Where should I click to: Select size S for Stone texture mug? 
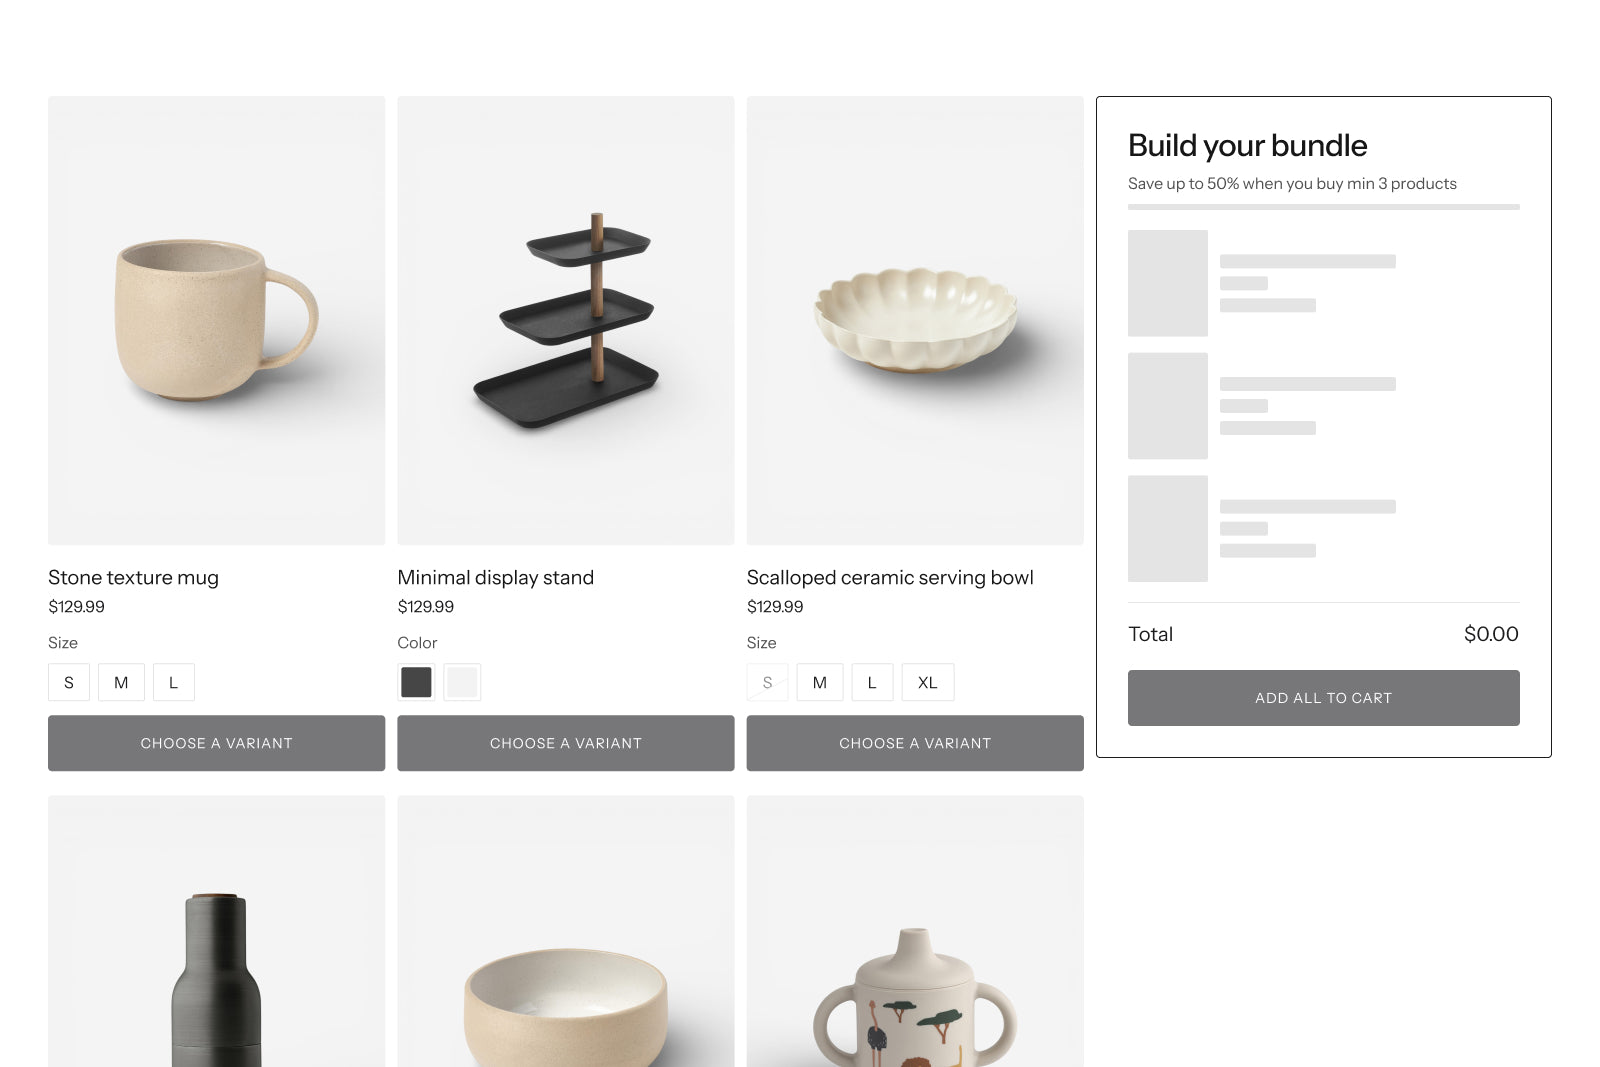coord(68,682)
